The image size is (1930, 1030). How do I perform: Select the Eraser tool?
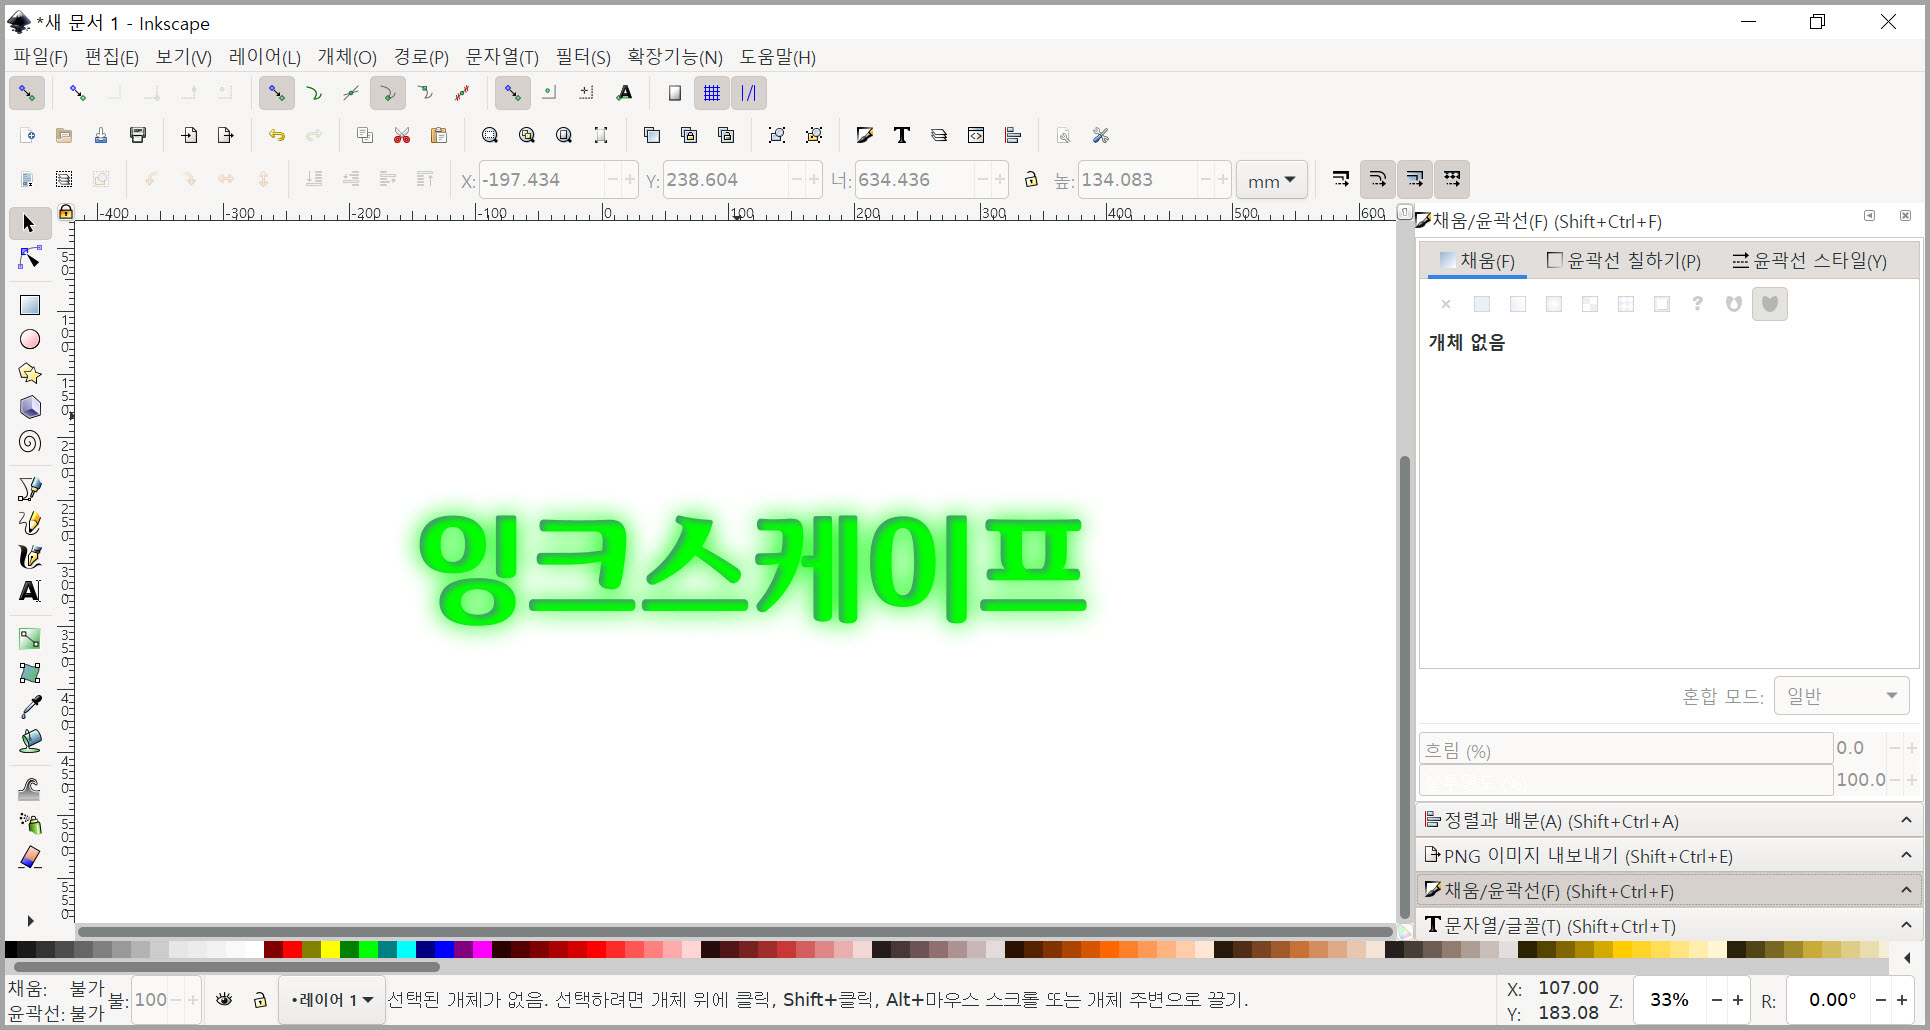click(x=30, y=858)
